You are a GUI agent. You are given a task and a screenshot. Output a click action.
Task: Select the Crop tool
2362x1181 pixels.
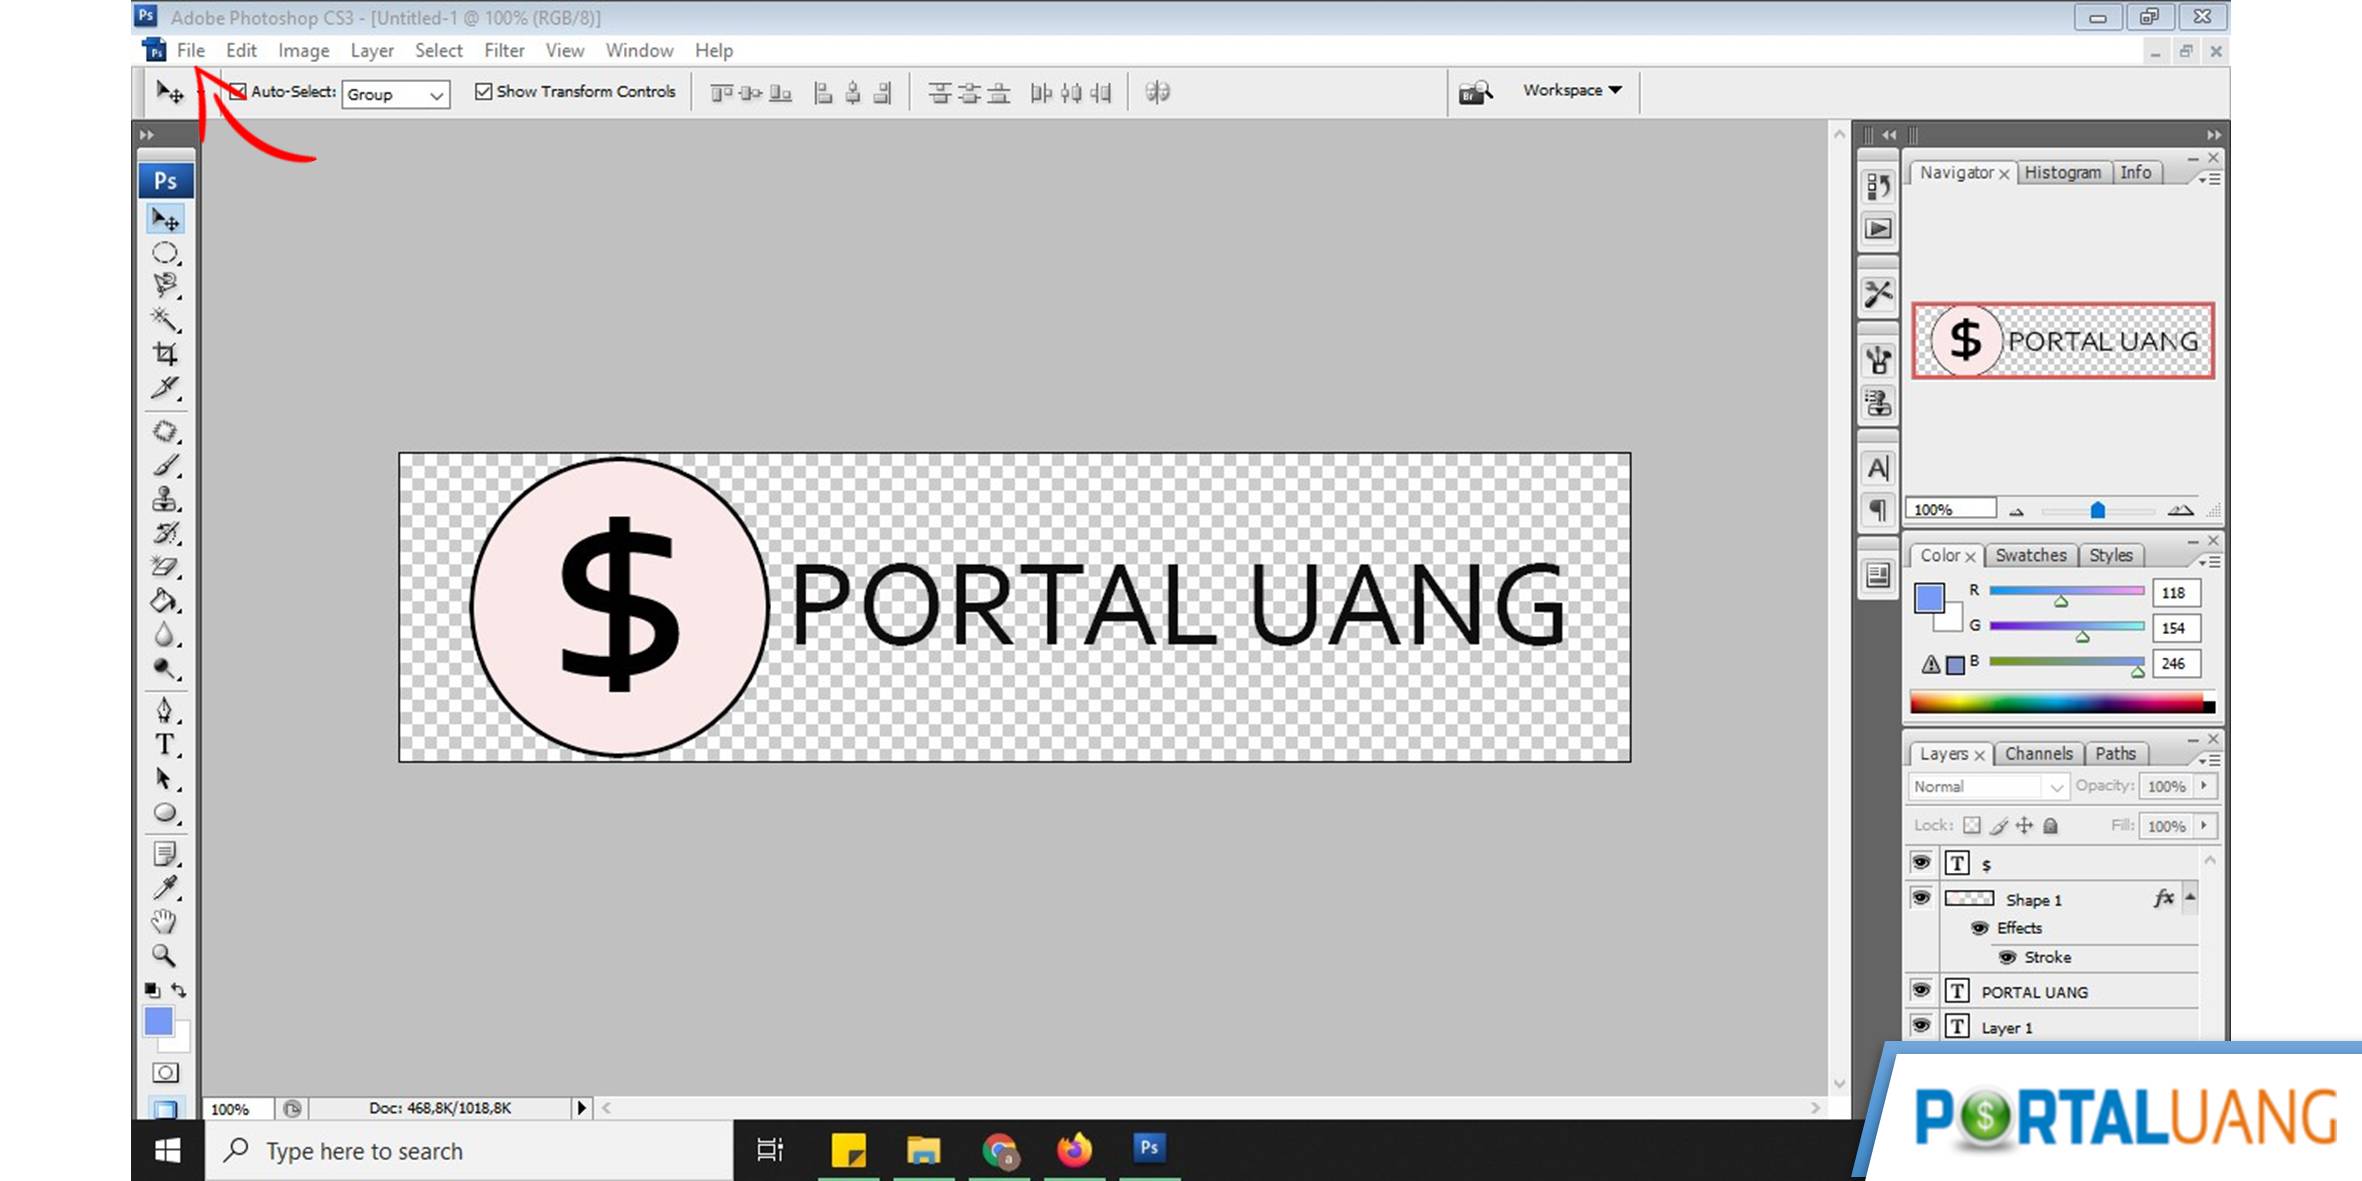pos(165,354)
